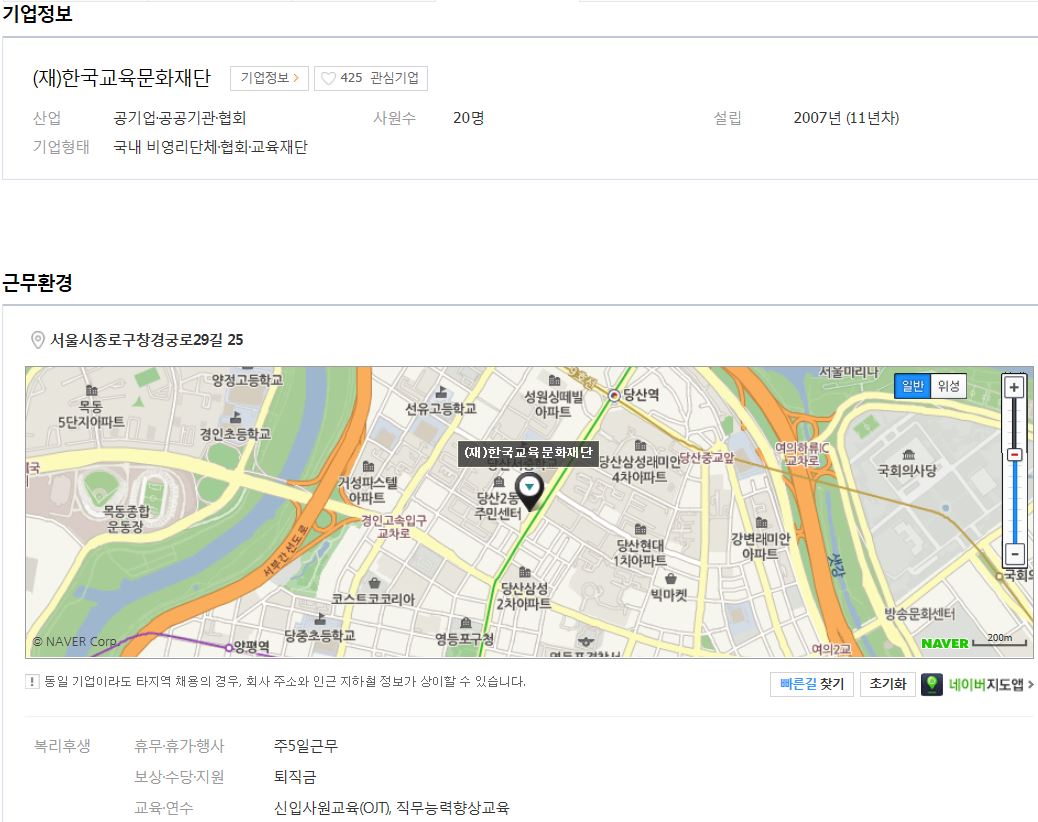The height and width of the screenshot is (822, 1038).
Task: Click the green Naver map app icon
Action: pos(932,684)
